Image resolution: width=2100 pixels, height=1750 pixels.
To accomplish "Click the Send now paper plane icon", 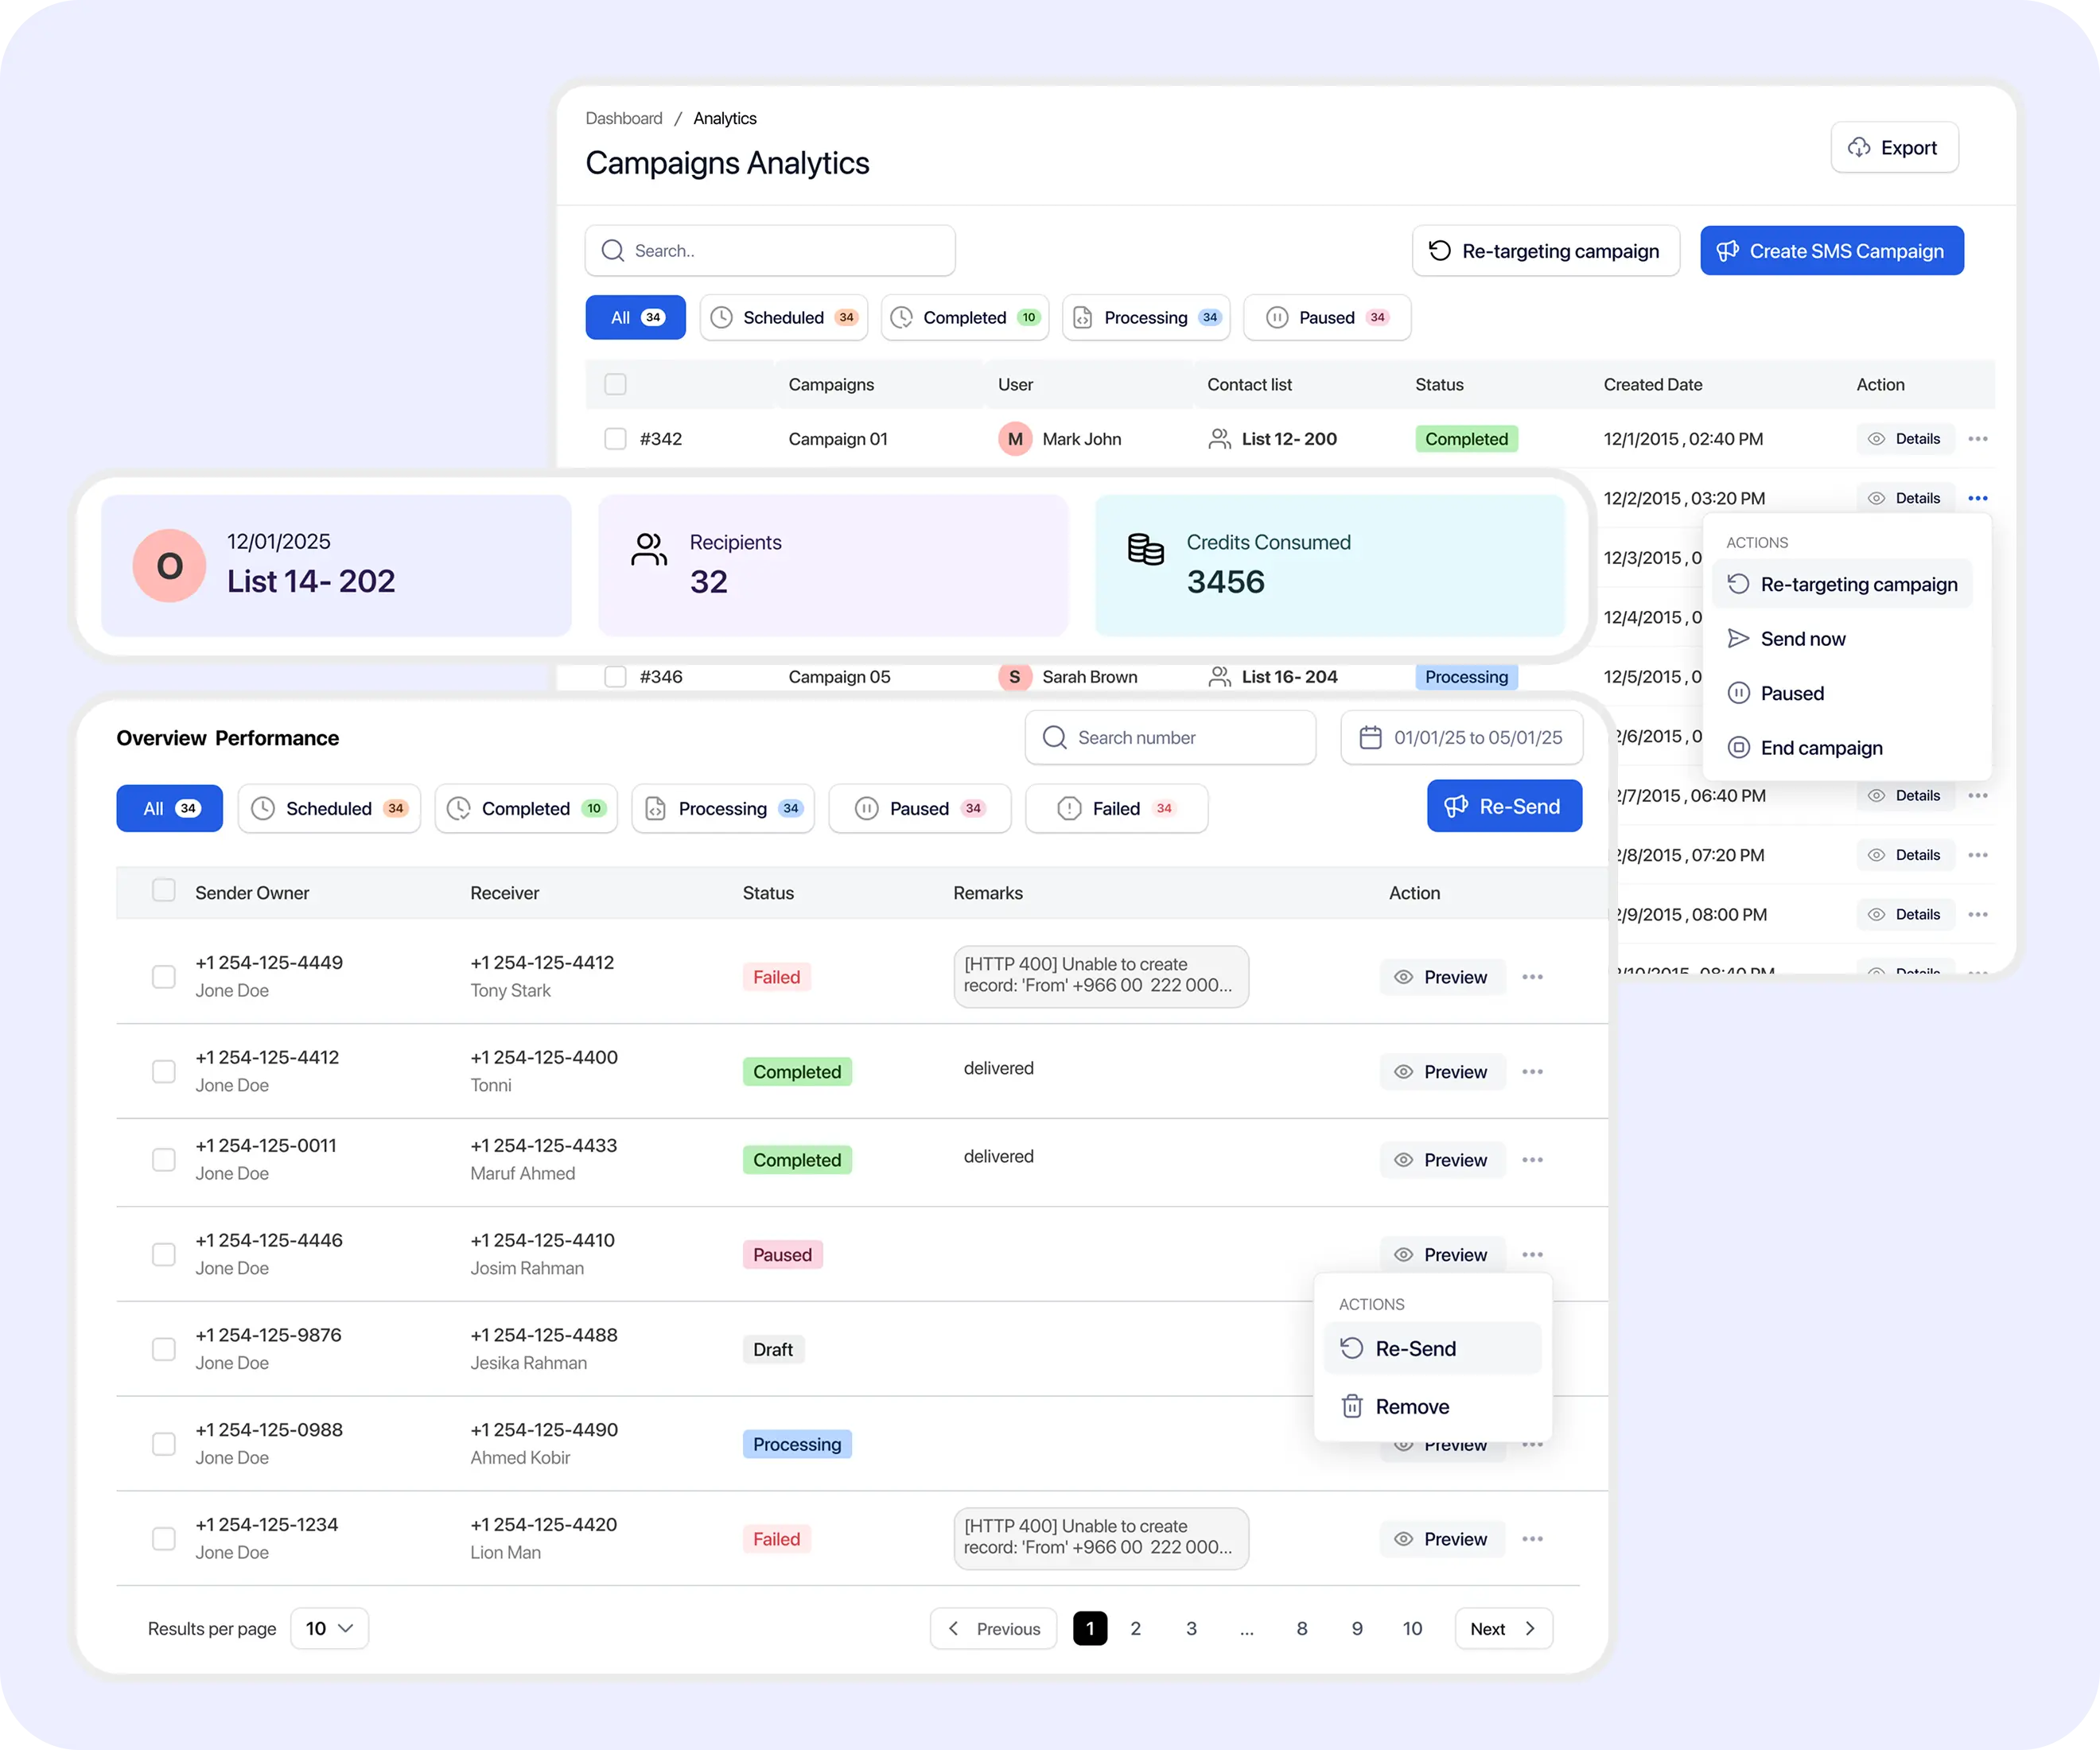I will click(x=1738, y=639).
